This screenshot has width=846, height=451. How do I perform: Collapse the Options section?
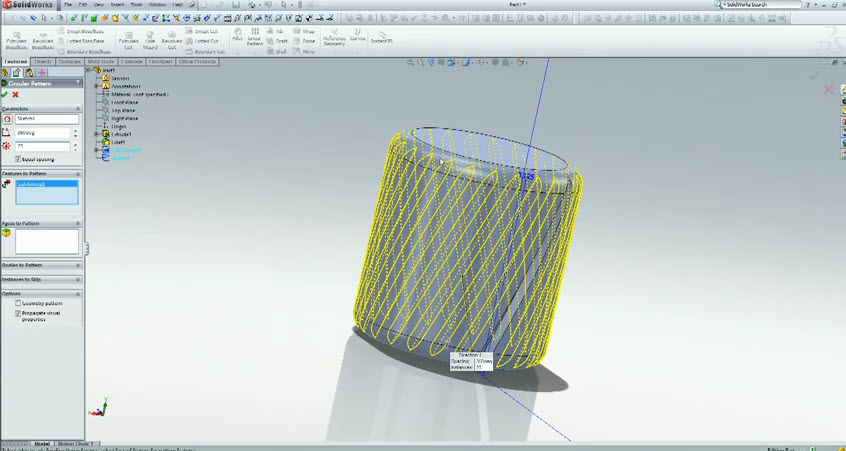coord(78,293)
